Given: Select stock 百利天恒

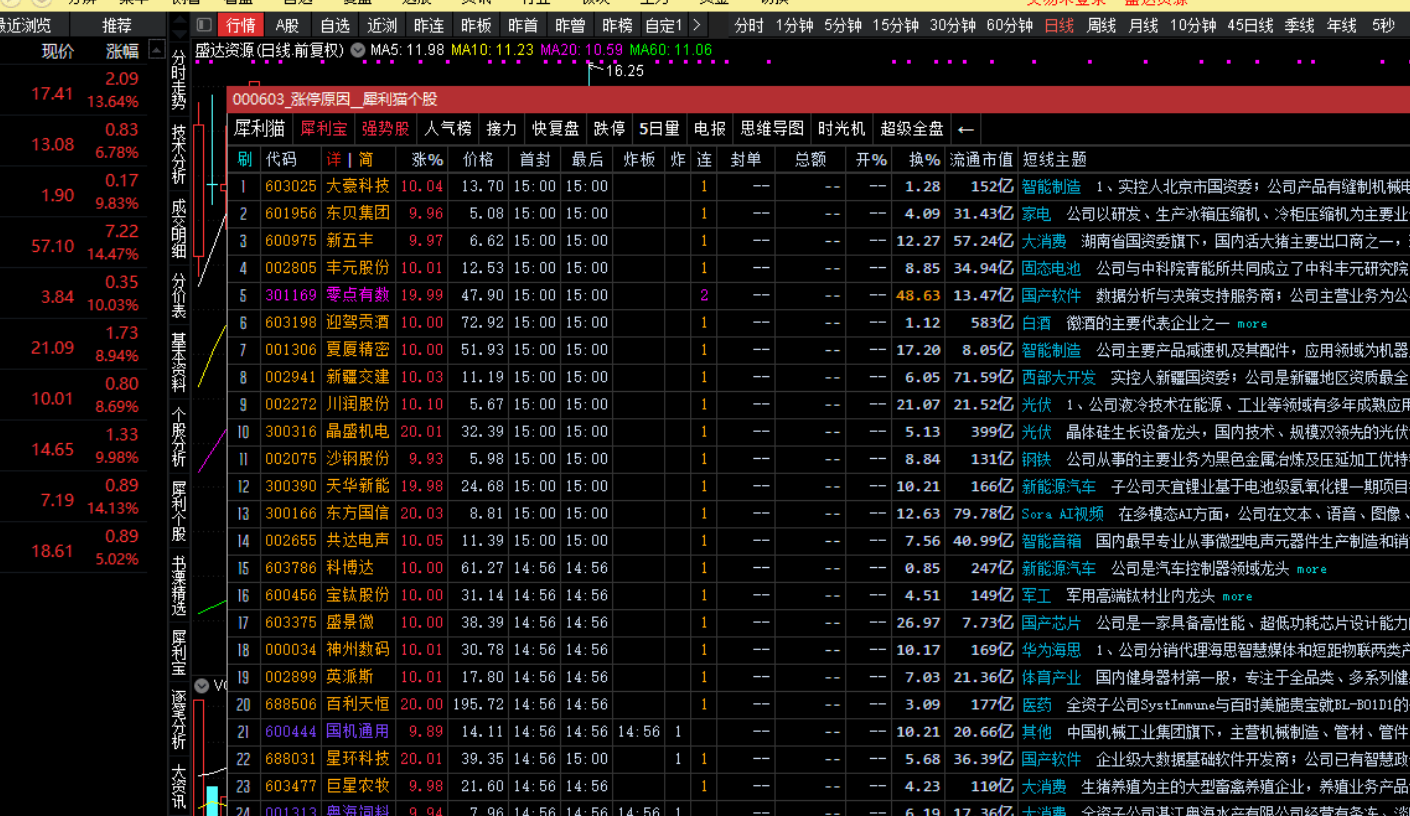Looking at the screenshot, I should pos(358,704).
